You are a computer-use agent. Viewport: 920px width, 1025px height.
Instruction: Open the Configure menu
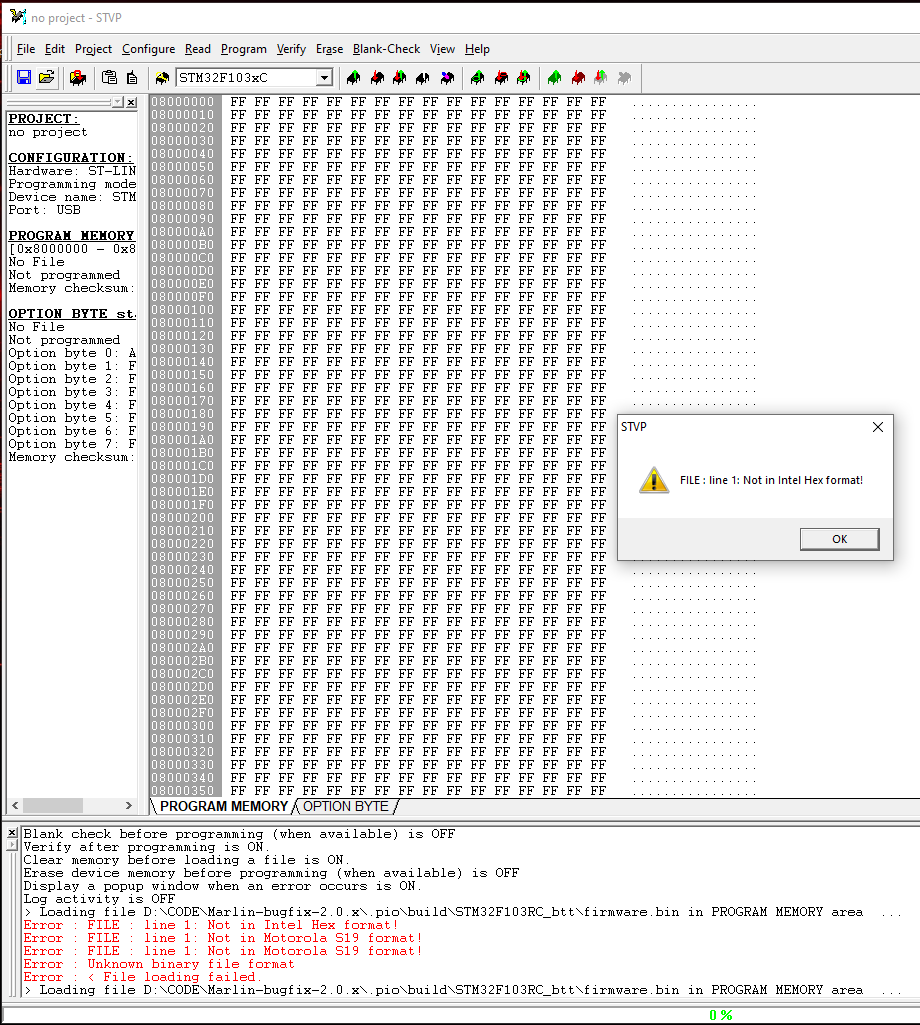148,49
